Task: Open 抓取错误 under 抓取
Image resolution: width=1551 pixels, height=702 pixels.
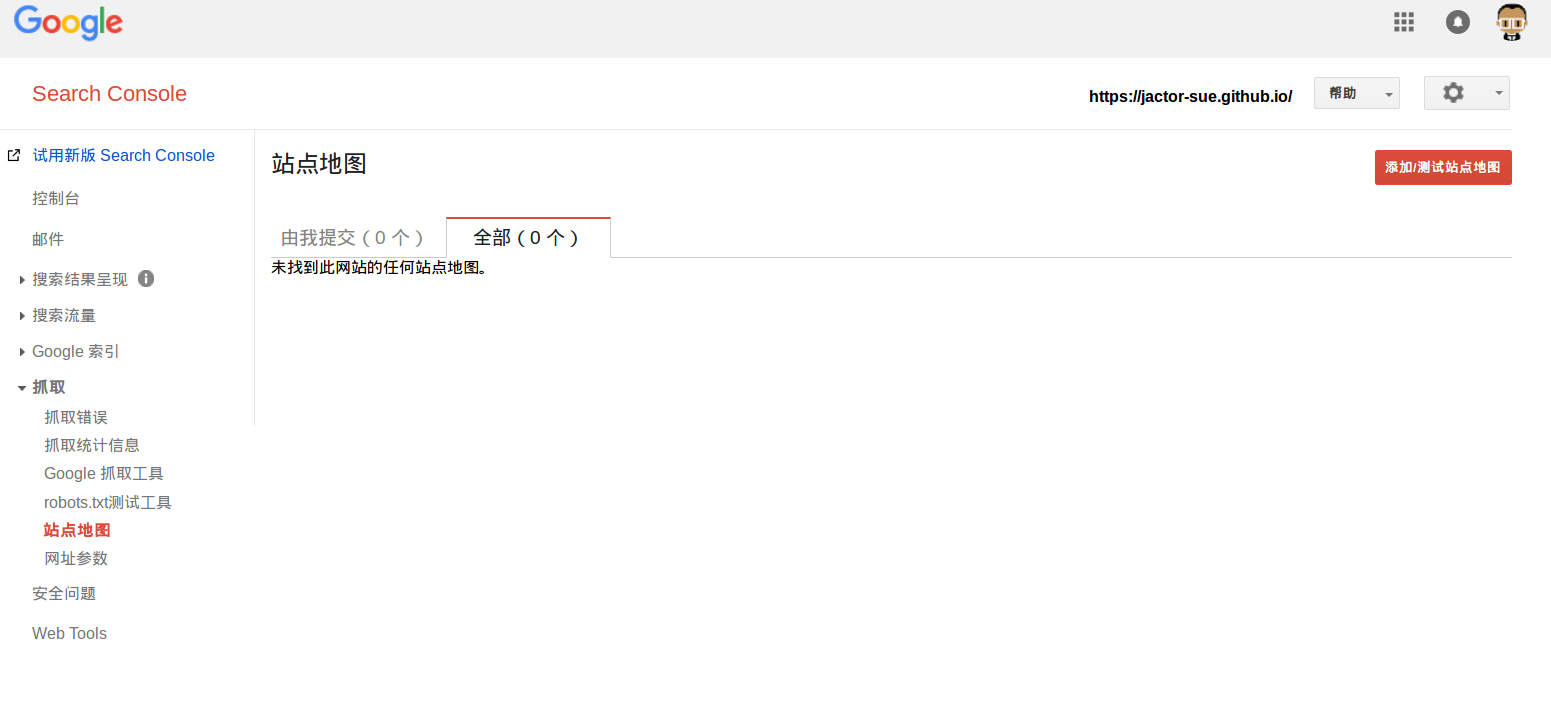Action: pyautogui.click(x=76, y=417)
